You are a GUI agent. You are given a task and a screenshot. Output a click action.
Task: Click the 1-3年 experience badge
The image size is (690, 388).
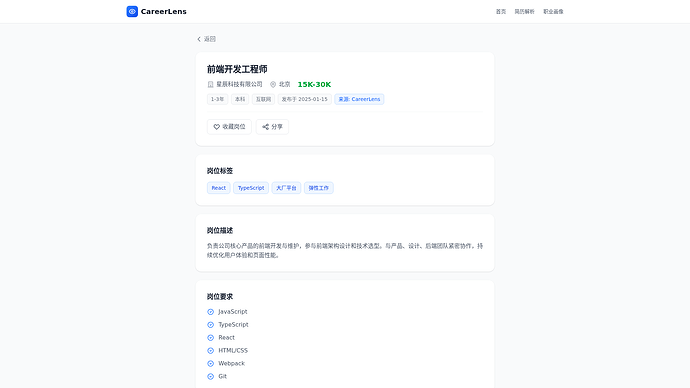[217, 99]
